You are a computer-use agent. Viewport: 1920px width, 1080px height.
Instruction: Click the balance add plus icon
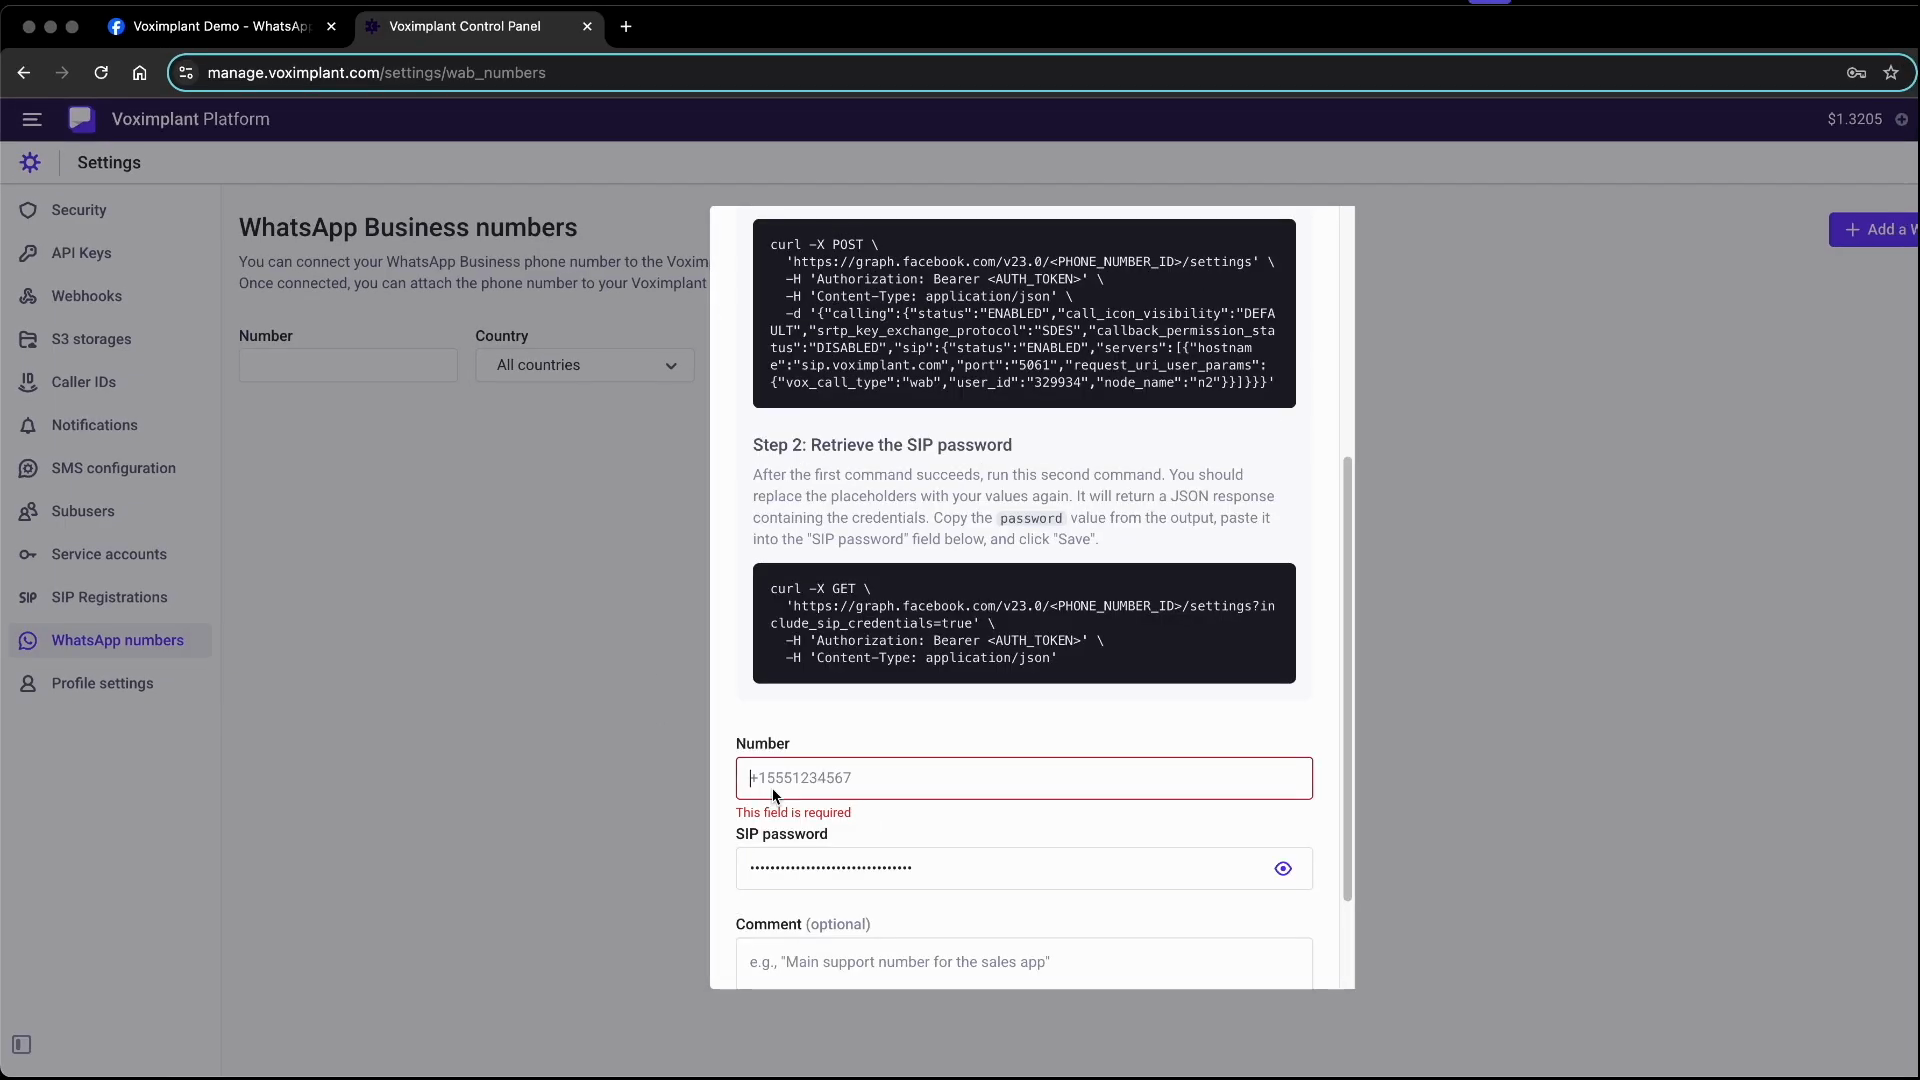coord(1901,119)
